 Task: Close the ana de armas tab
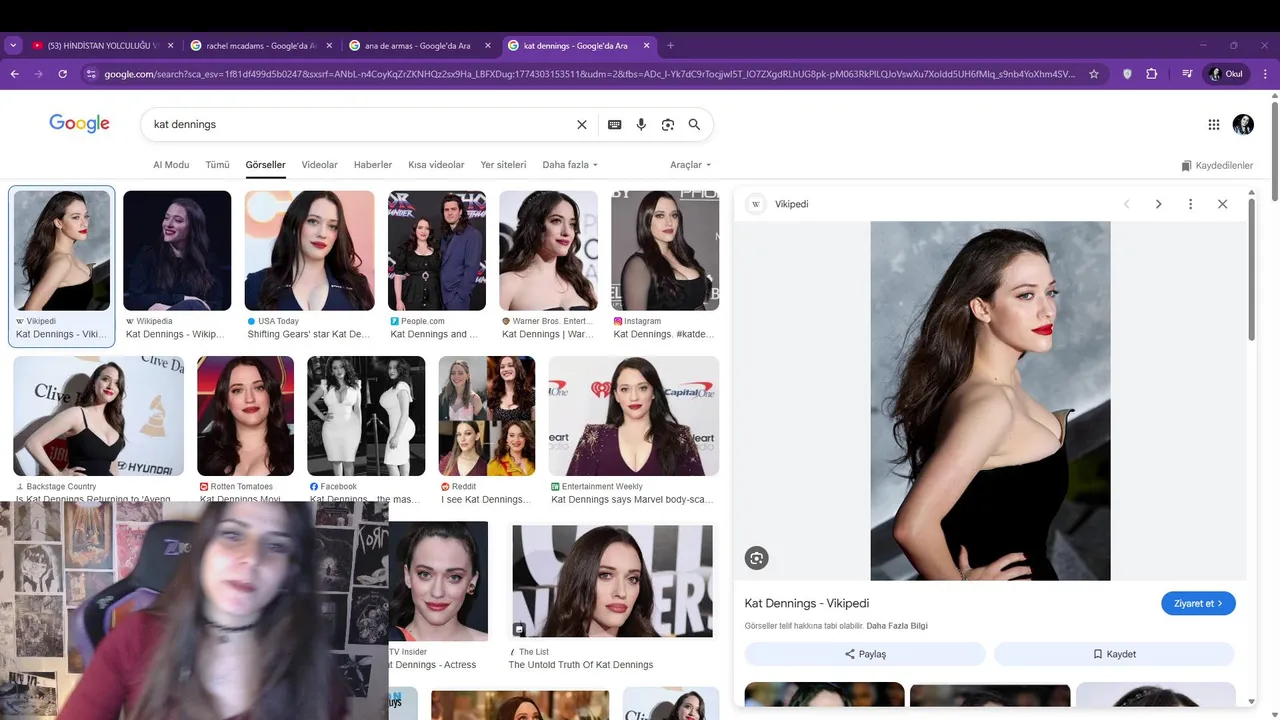[488, 46]
